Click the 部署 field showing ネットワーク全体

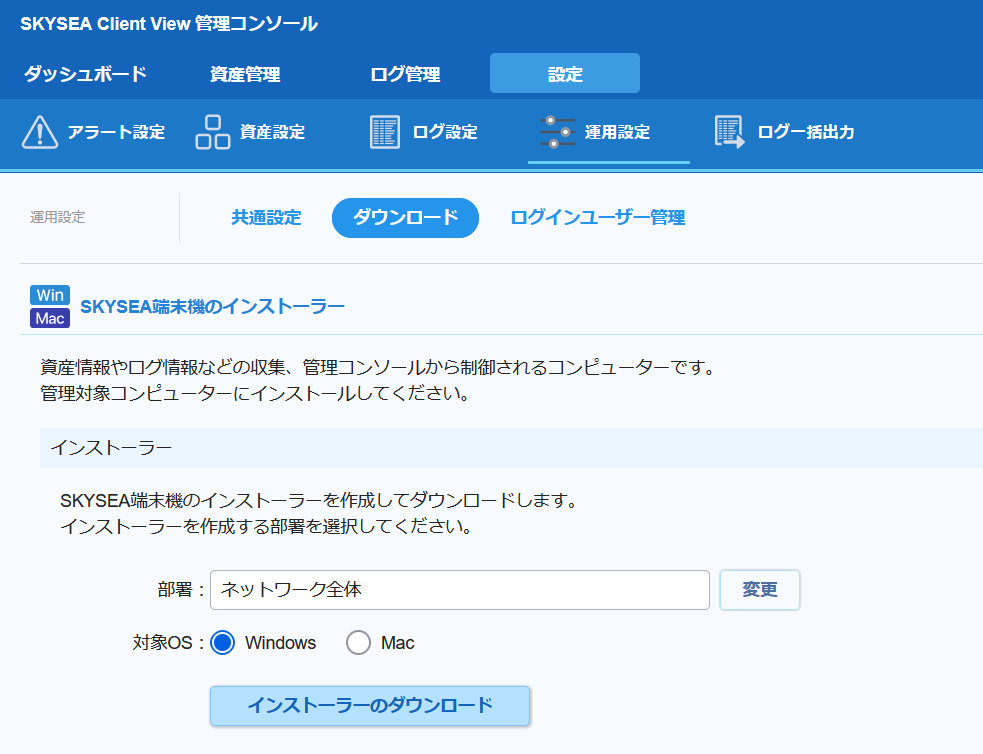460,590
